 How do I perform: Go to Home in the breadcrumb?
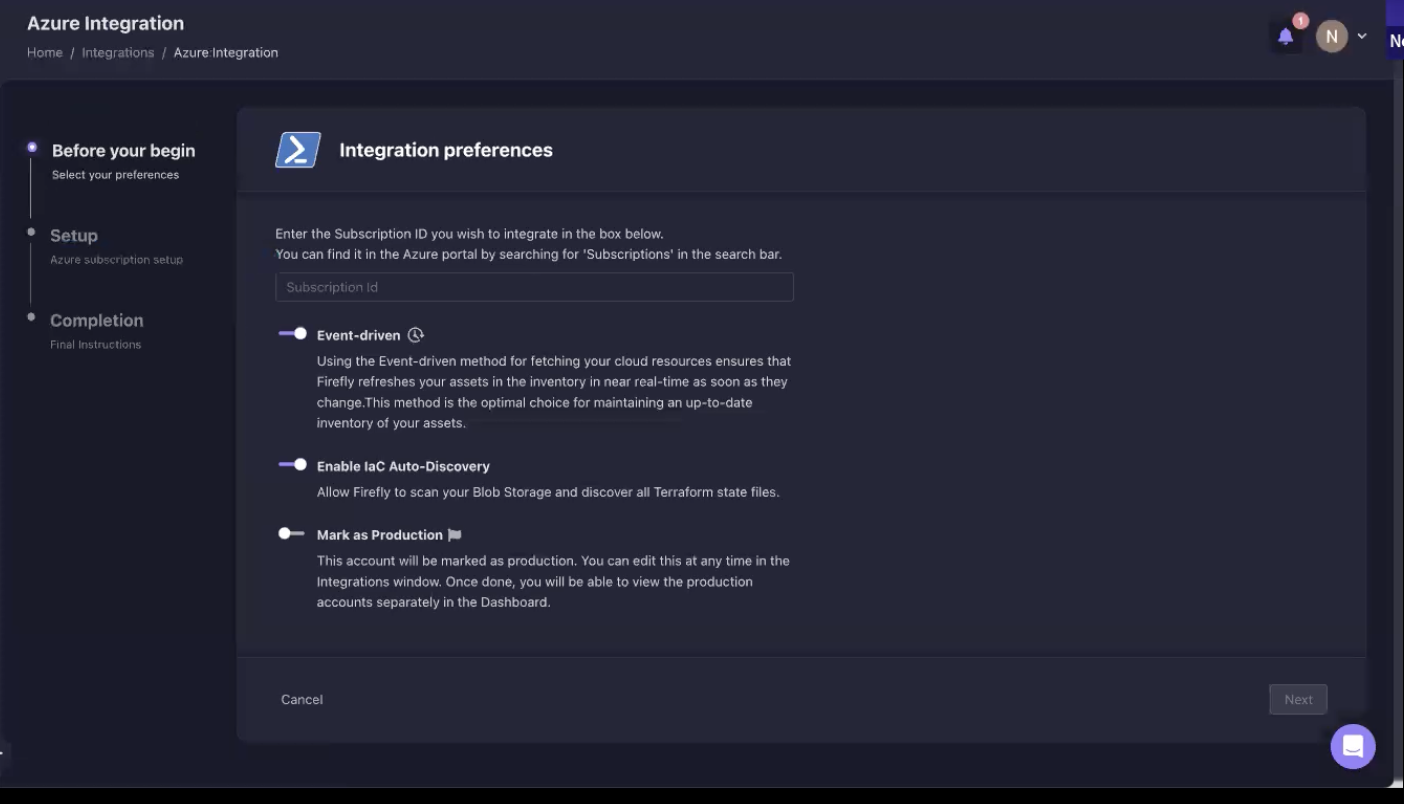(x=45, y=52)
